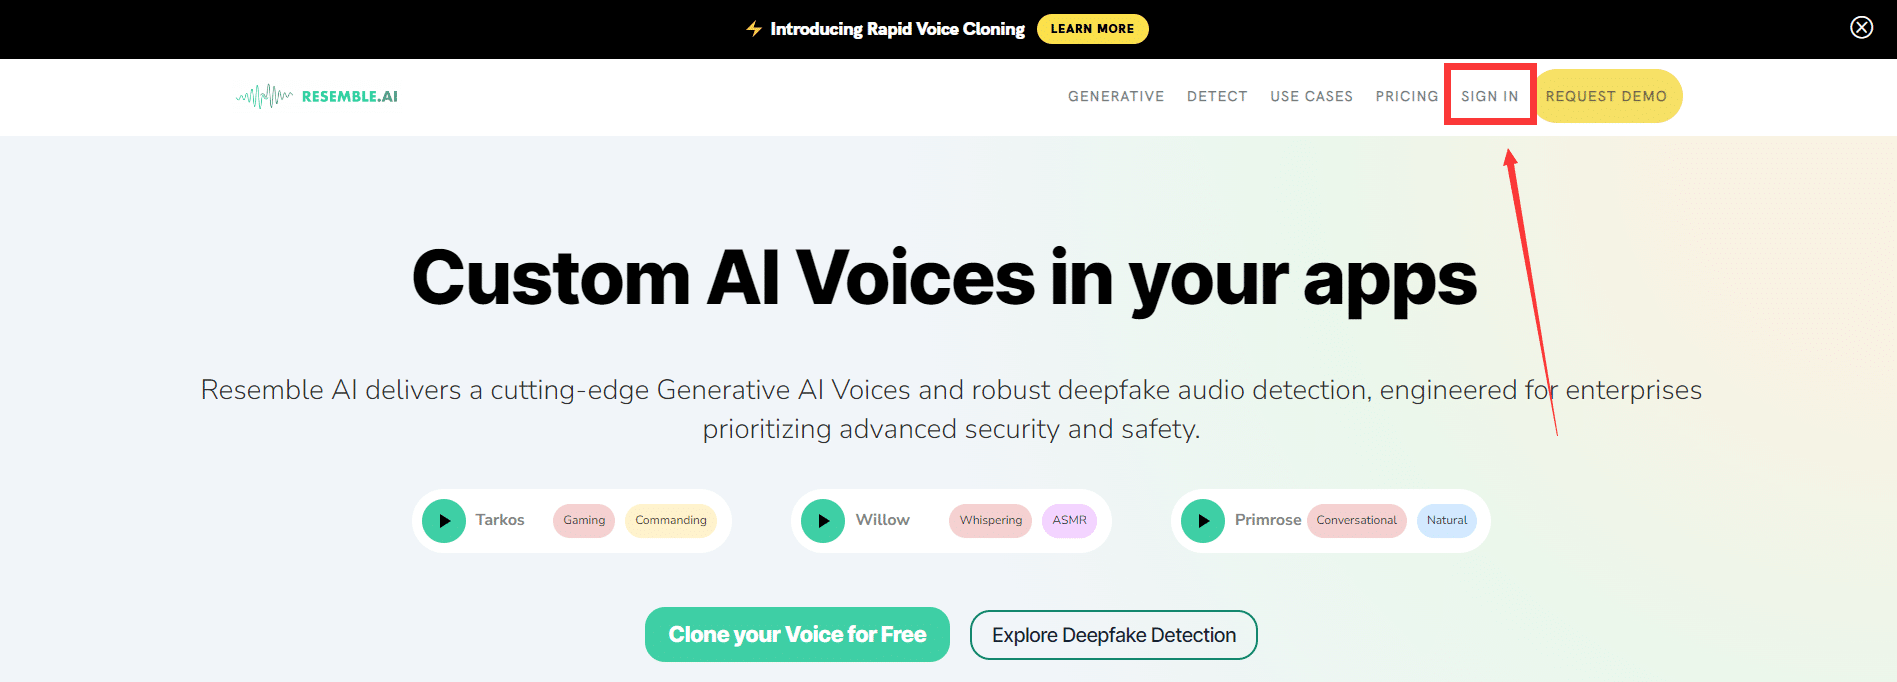Image resolution: width=1897 pixels, height=682 pixels.
Task: Click Clone your Voice for Free
Action: coord(797,634)
